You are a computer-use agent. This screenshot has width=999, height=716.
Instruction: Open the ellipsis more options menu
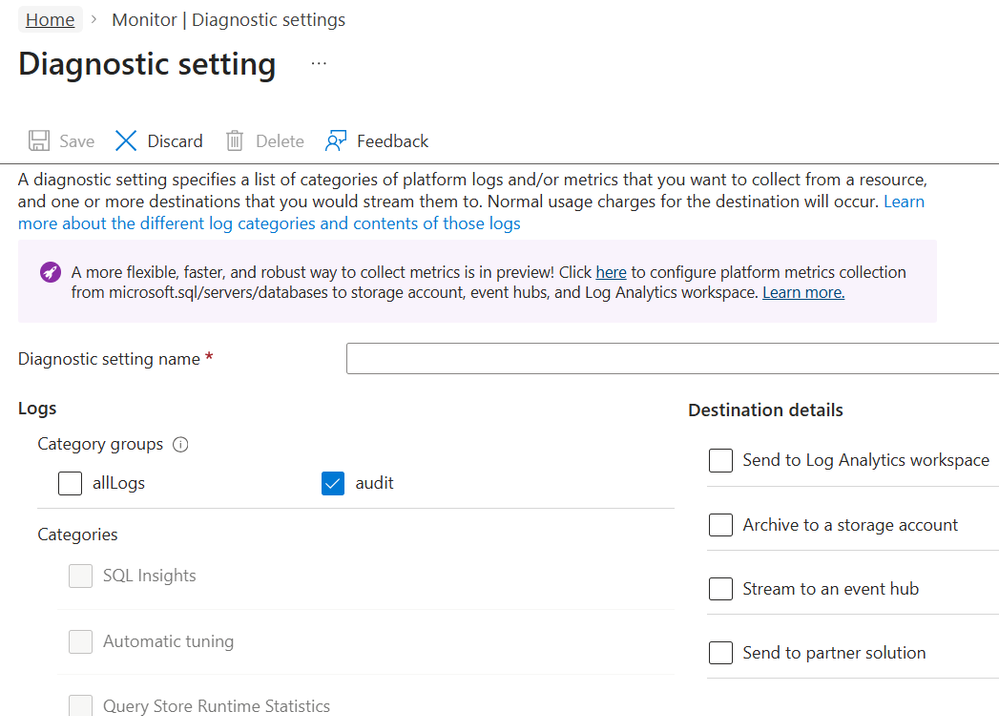pyautogui.click(x=318, y=63)
